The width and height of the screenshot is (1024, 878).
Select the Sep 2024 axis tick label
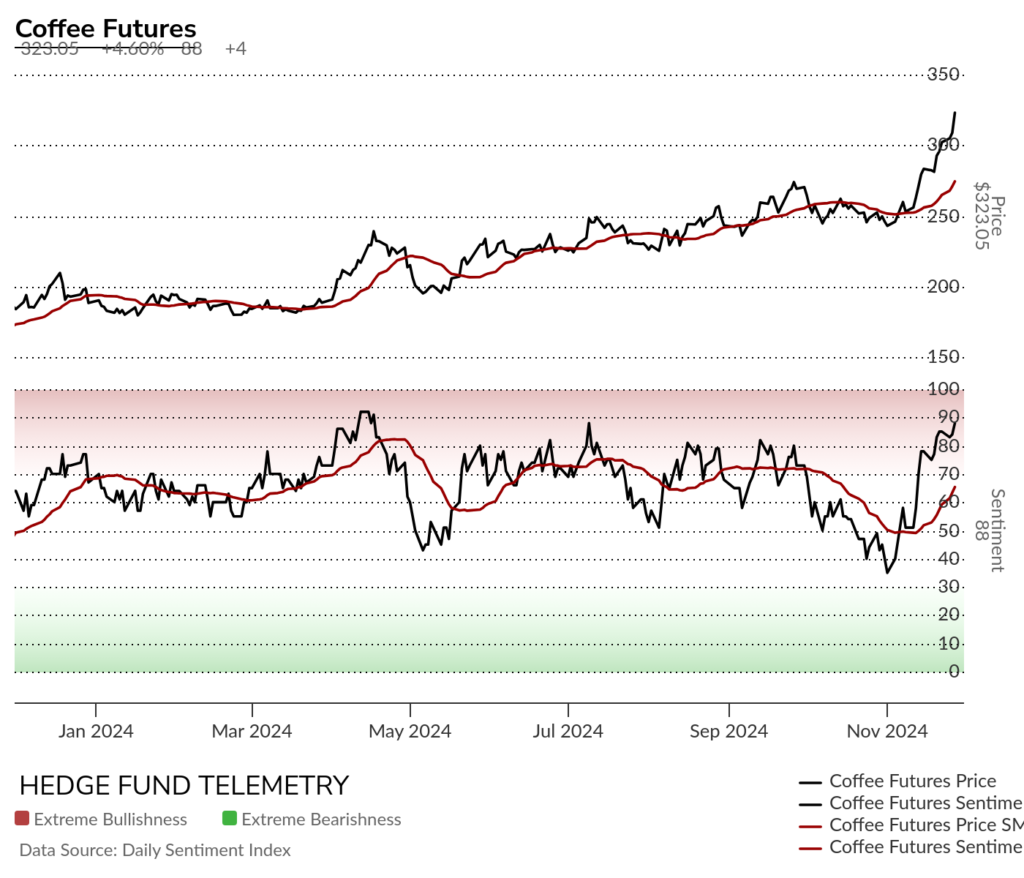click(x=729, y=731)
